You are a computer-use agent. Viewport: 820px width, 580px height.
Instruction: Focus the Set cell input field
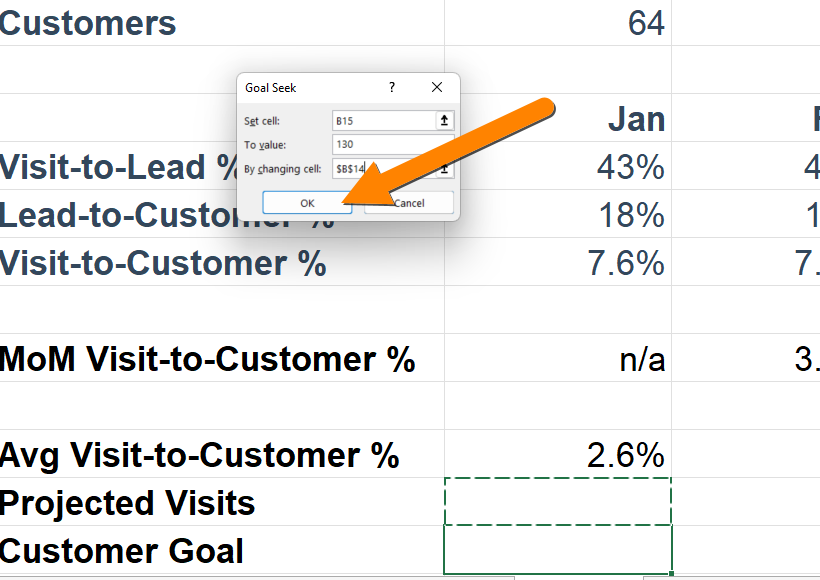click(384, 120)
